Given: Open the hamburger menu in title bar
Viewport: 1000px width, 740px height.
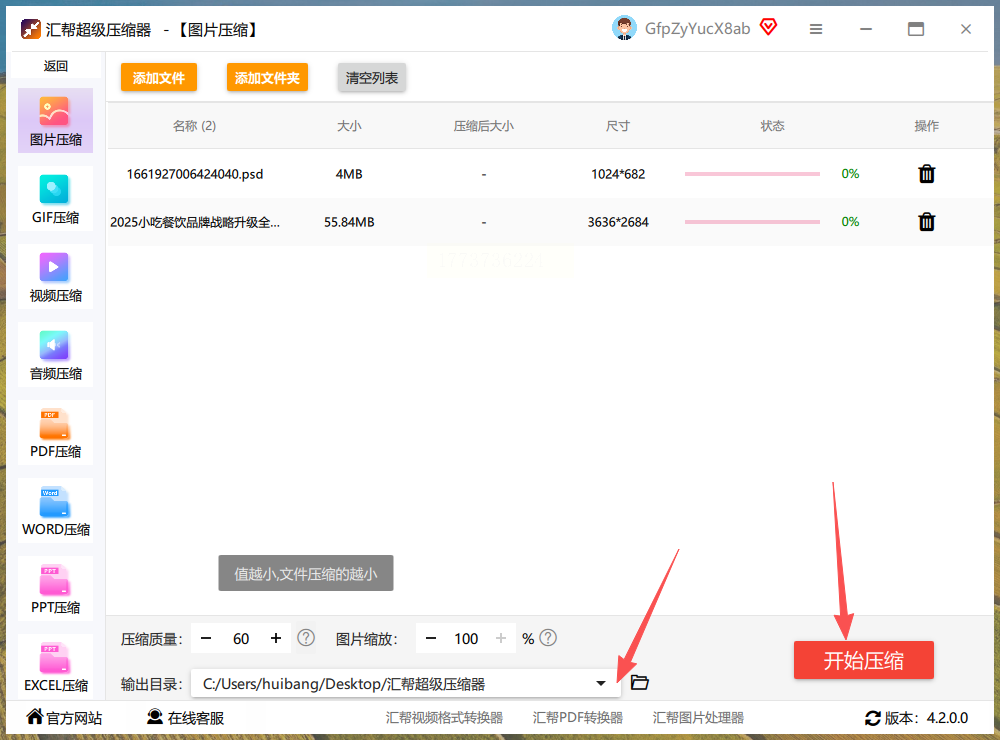Looking at the screenshot, I should click(816, 29).
